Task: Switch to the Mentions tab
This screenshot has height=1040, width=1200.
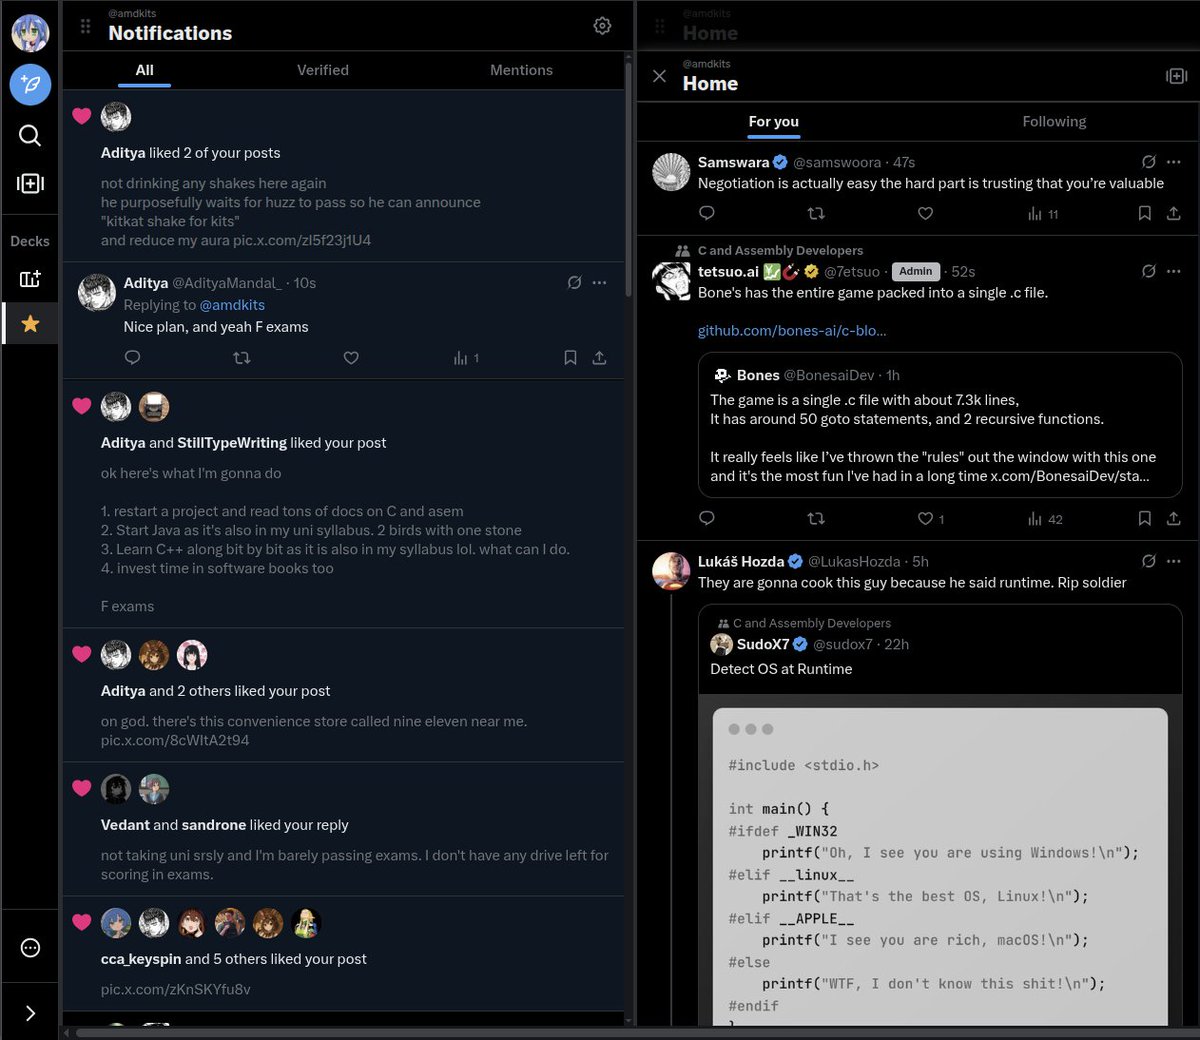Action: pyautogui.click(x=521, y=70)
